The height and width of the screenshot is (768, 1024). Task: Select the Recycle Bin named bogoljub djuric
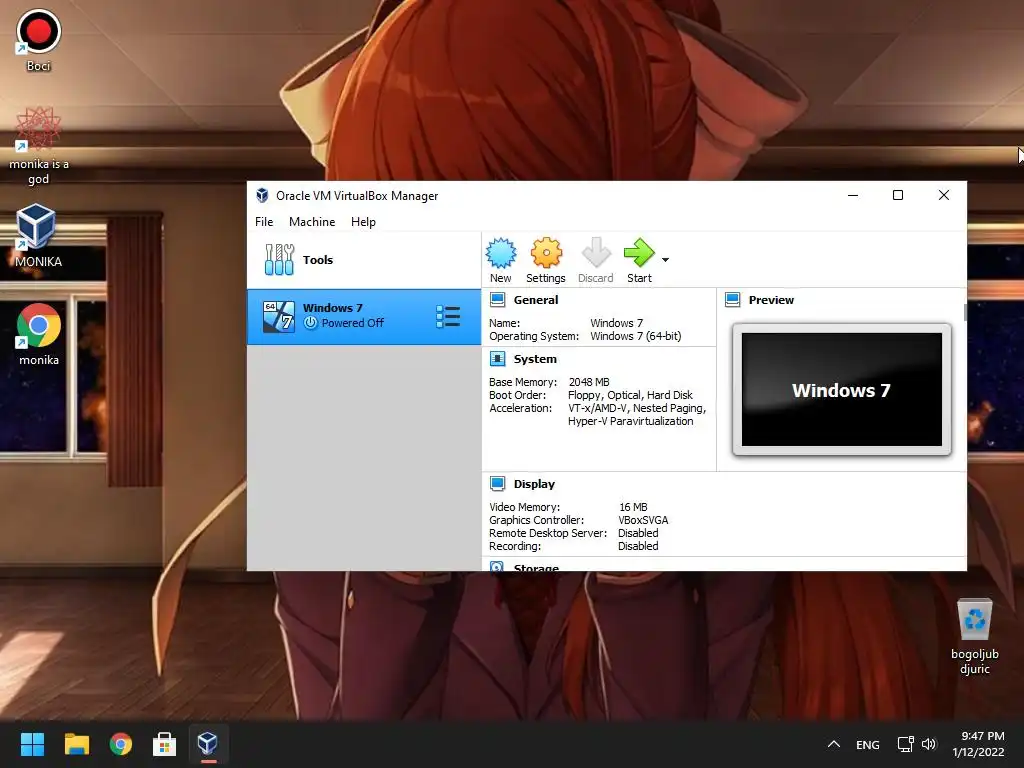point(974,636)
